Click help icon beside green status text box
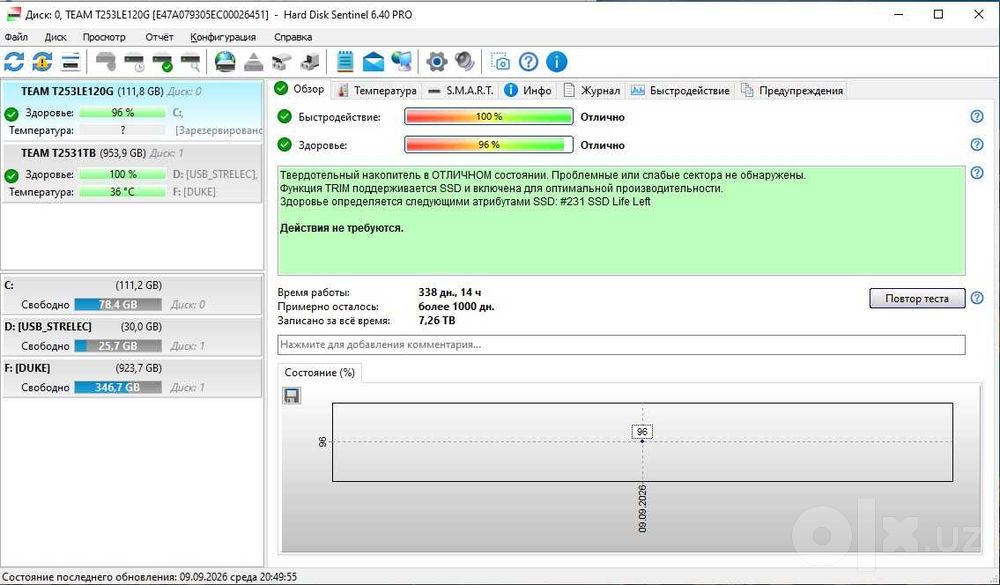Viewport: 1000px width, 585px height. click(976, 173)
